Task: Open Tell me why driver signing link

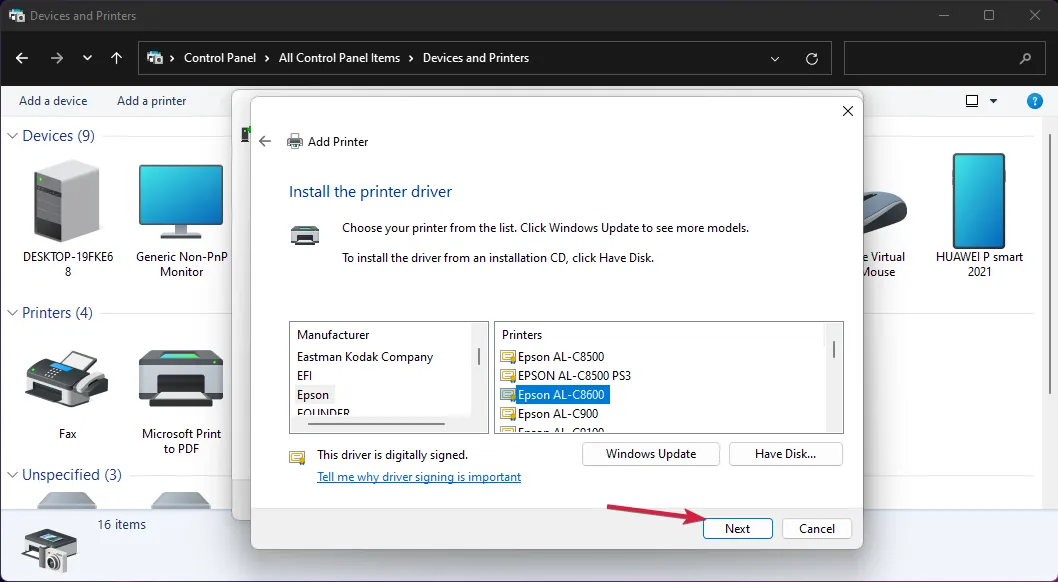Action: 419,477
